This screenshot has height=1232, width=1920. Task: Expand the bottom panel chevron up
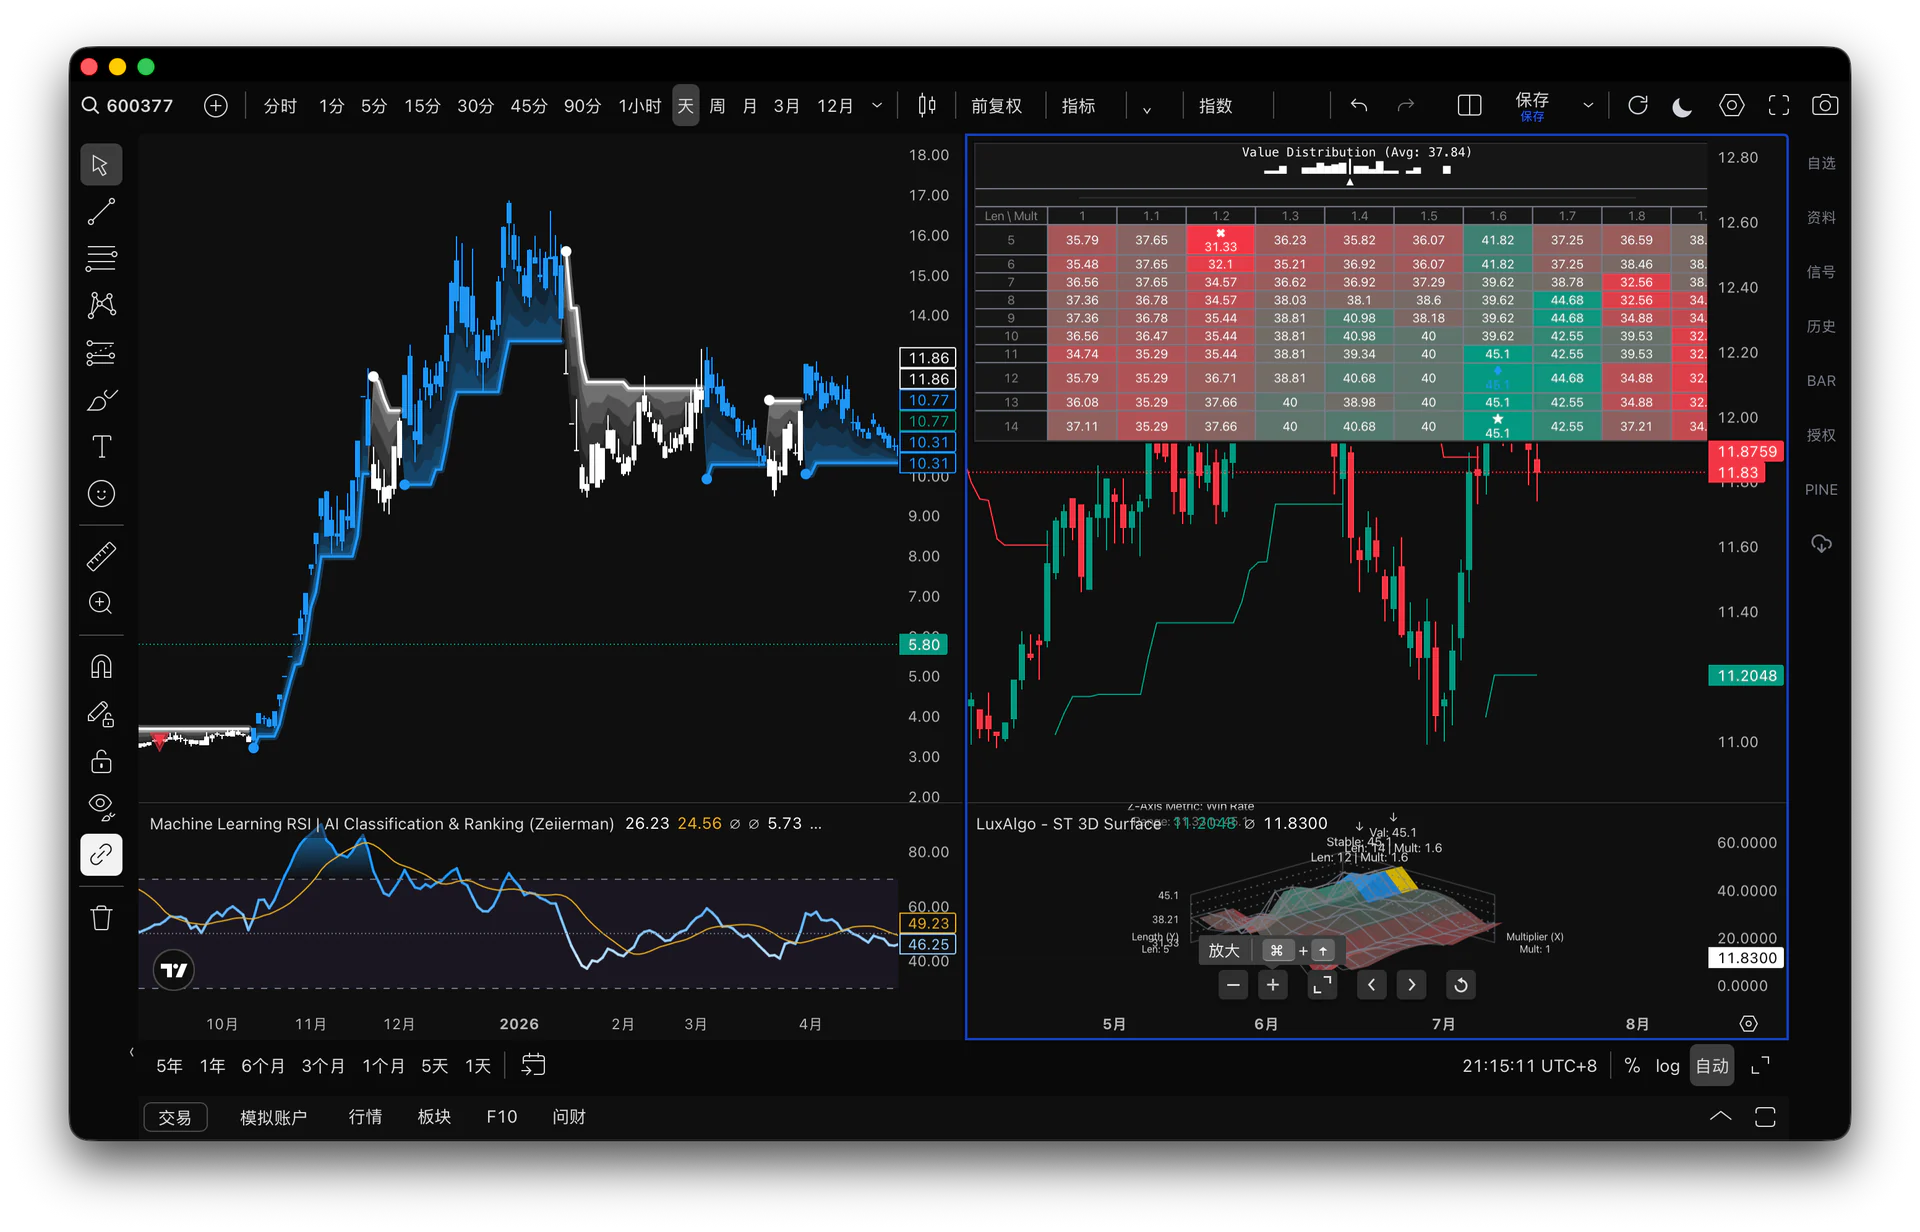point(1720,1116)
